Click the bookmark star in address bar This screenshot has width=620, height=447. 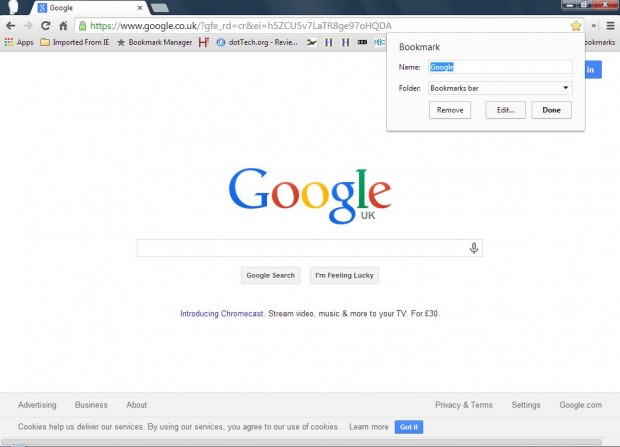point(576,25)
